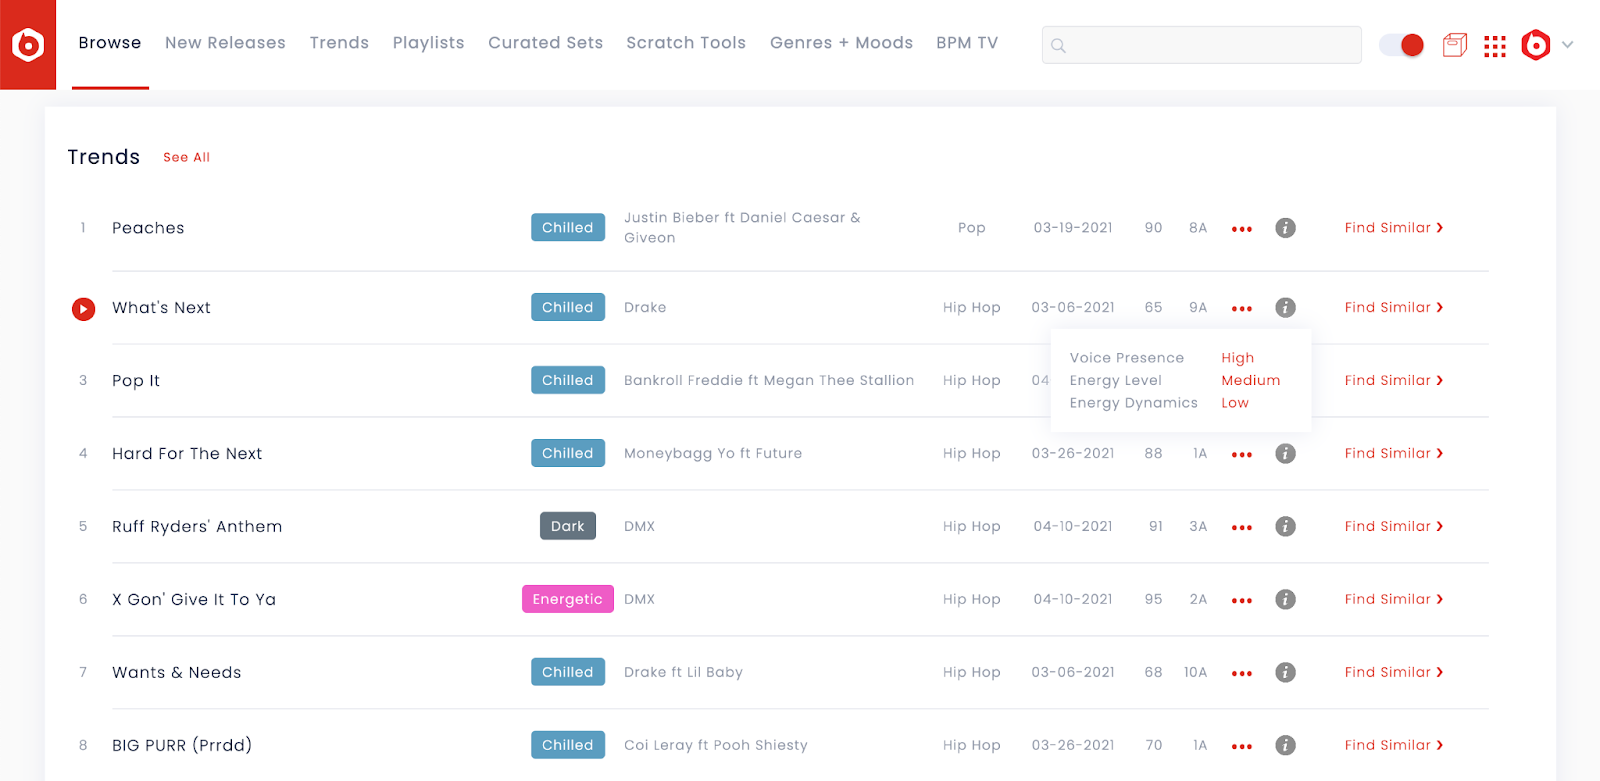Screen dimensions: 1600x781
Task: Select the Browse tab
Action: (x=110, y=43)
